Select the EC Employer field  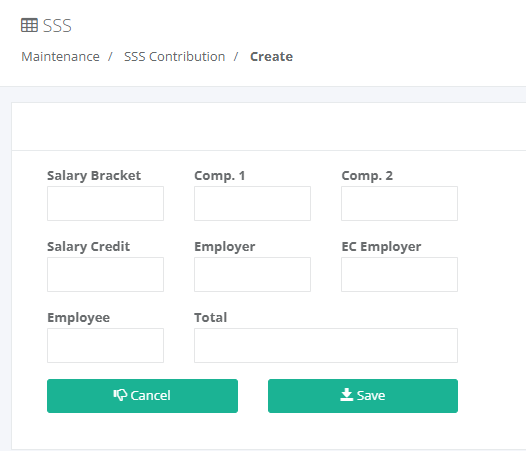pyautogui.click(x=399, y=274)
